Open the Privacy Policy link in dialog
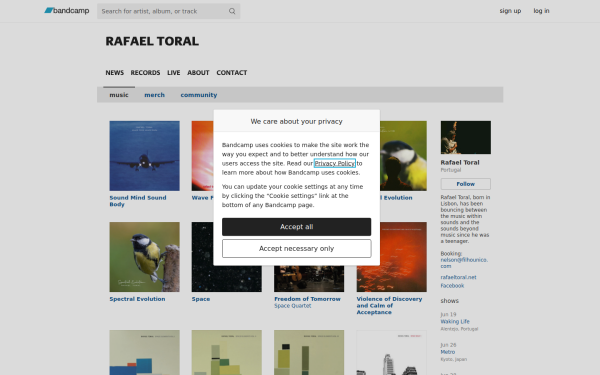Screen dimensions: 600x375 (334, 163)
